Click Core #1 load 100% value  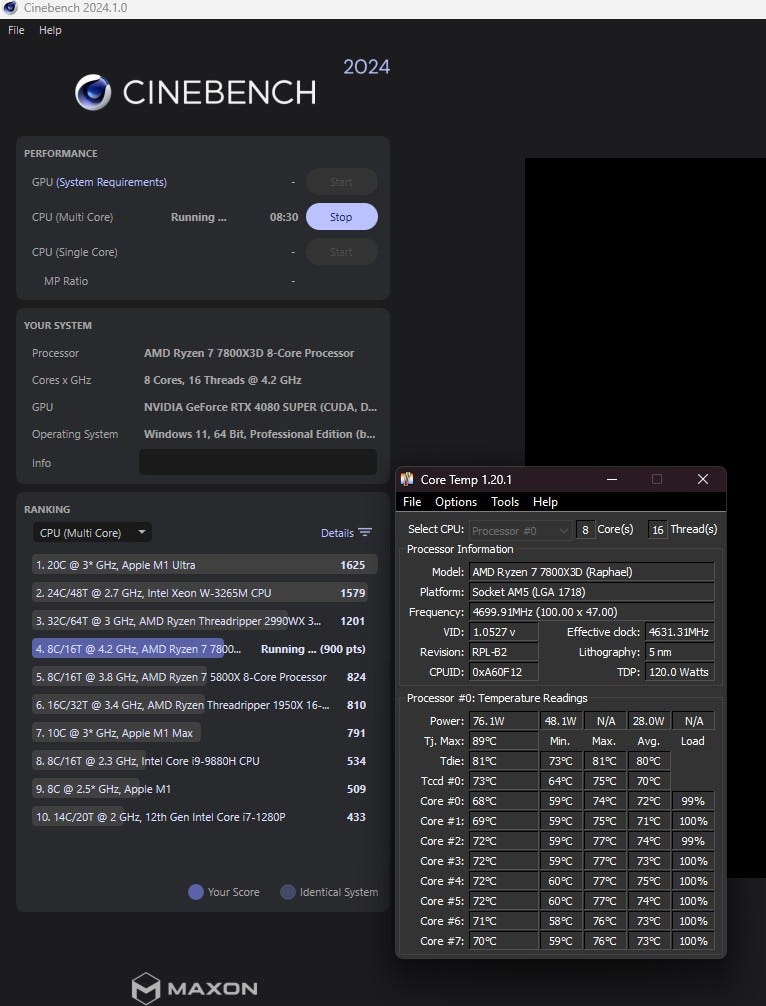693,821
